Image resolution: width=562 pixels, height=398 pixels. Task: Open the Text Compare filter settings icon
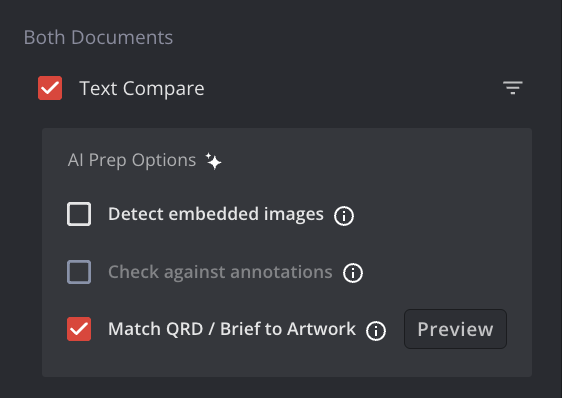[513, 88]
